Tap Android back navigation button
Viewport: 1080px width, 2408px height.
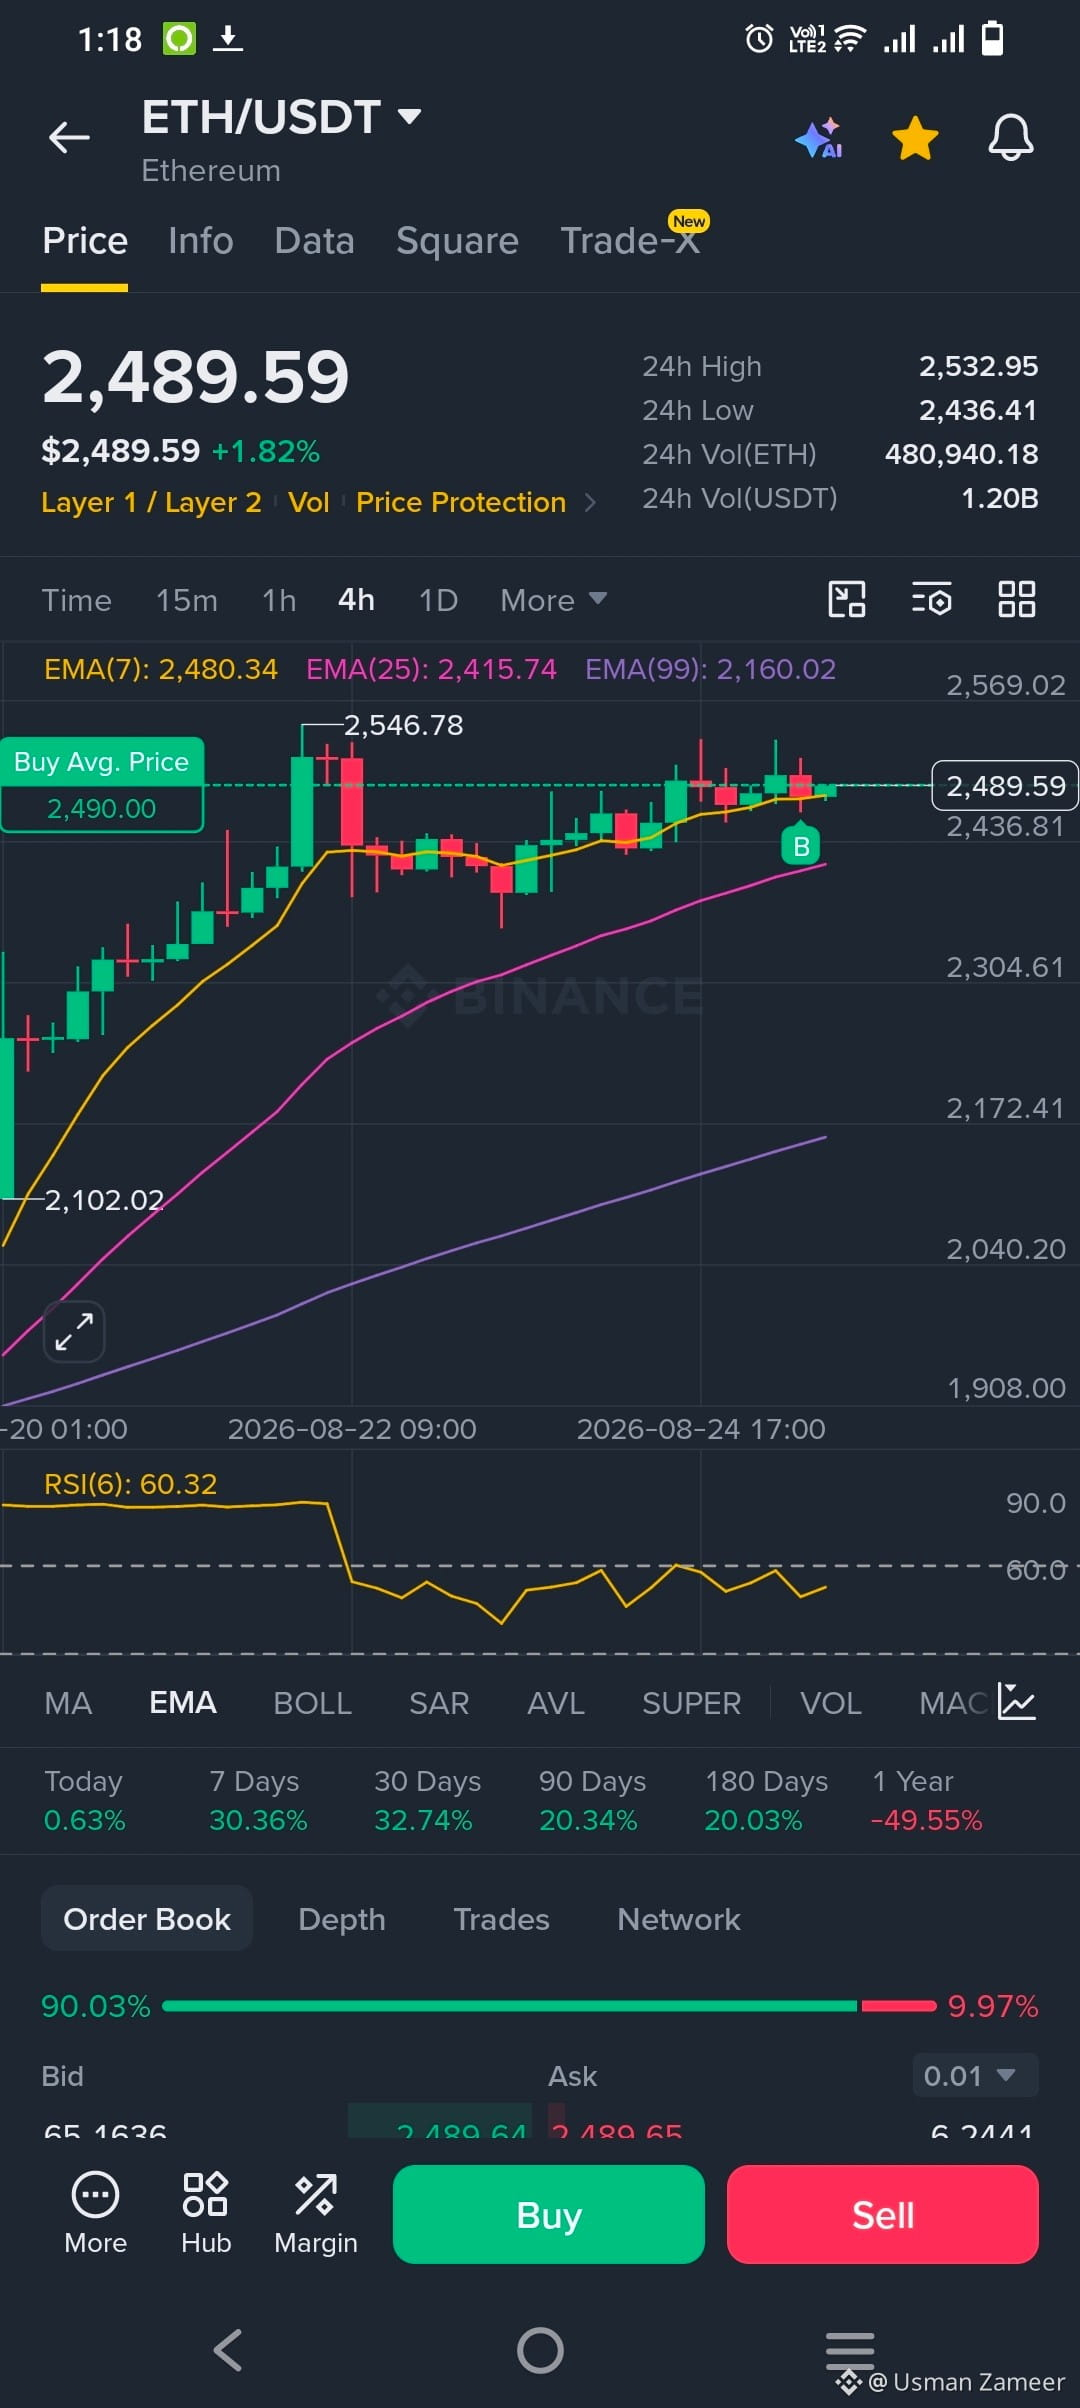229,2350
